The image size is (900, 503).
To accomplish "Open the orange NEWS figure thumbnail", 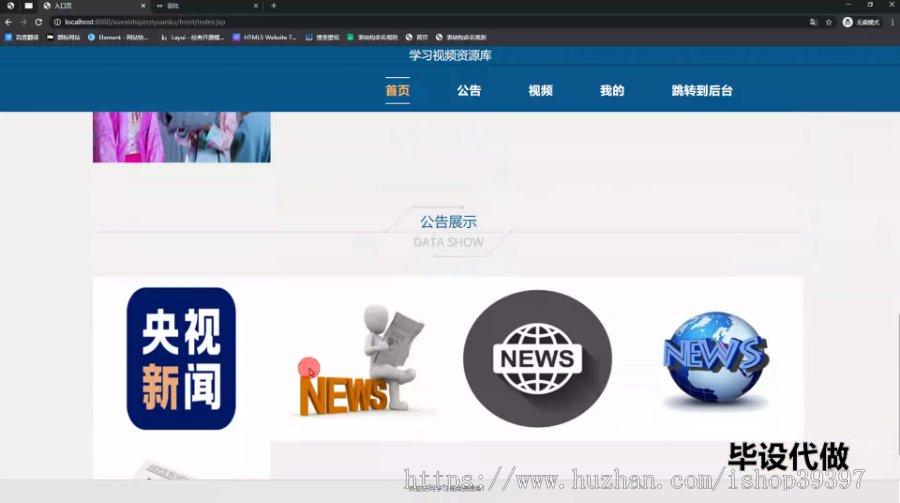I will click(x=359, y=361).
